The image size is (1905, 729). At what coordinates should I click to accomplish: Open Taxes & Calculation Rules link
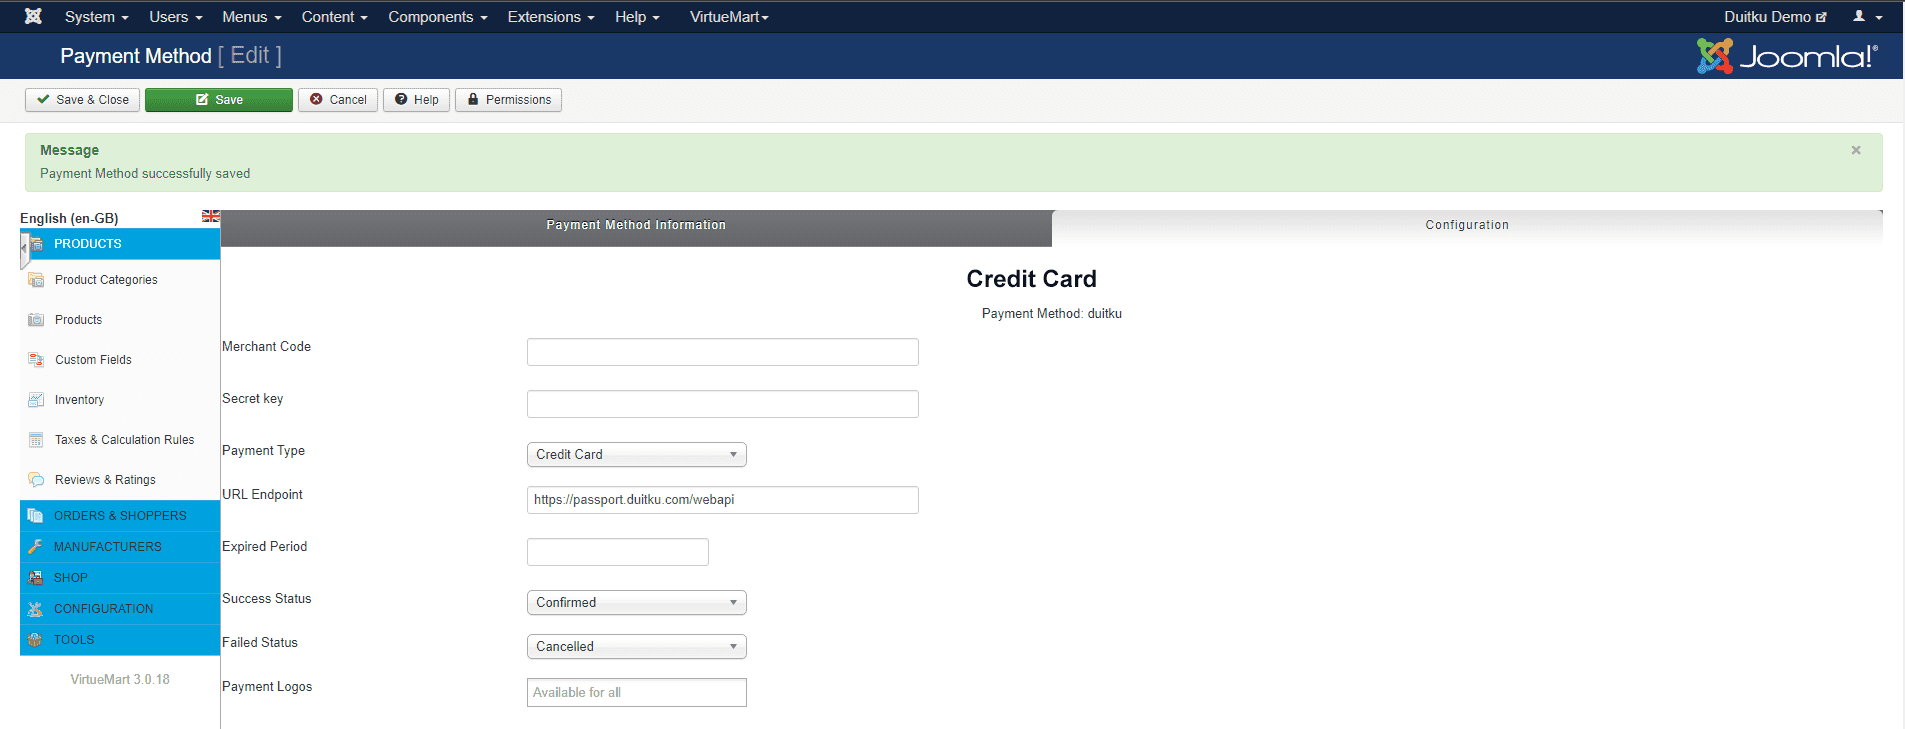coord(125,440)
